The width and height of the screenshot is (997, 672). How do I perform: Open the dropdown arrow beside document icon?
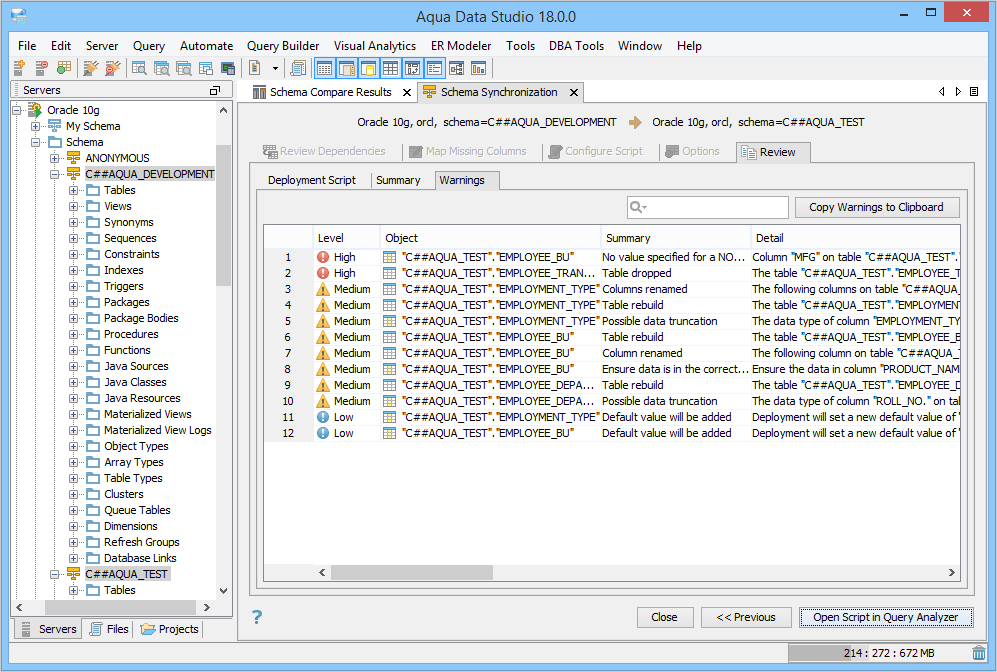pos(275,68)
